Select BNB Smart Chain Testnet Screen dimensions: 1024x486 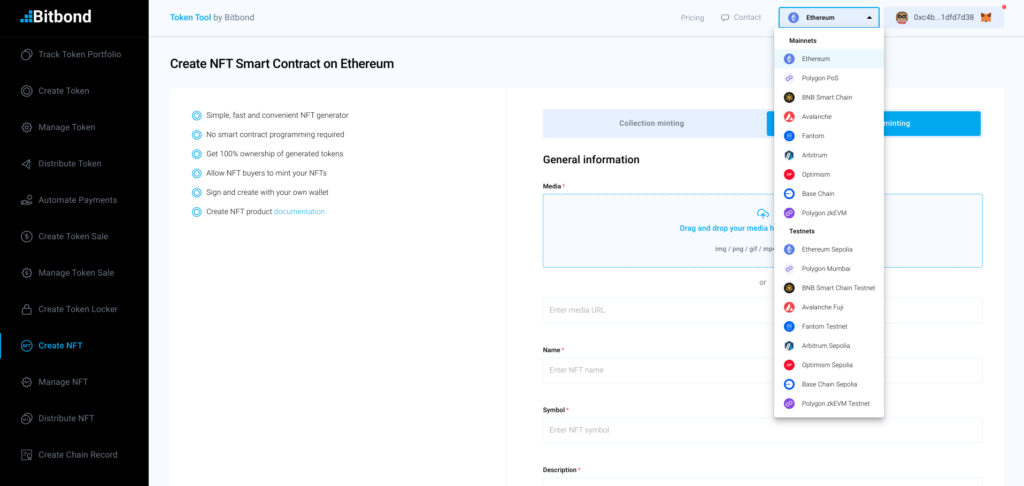pyautogui.click(x=829, y=288)
